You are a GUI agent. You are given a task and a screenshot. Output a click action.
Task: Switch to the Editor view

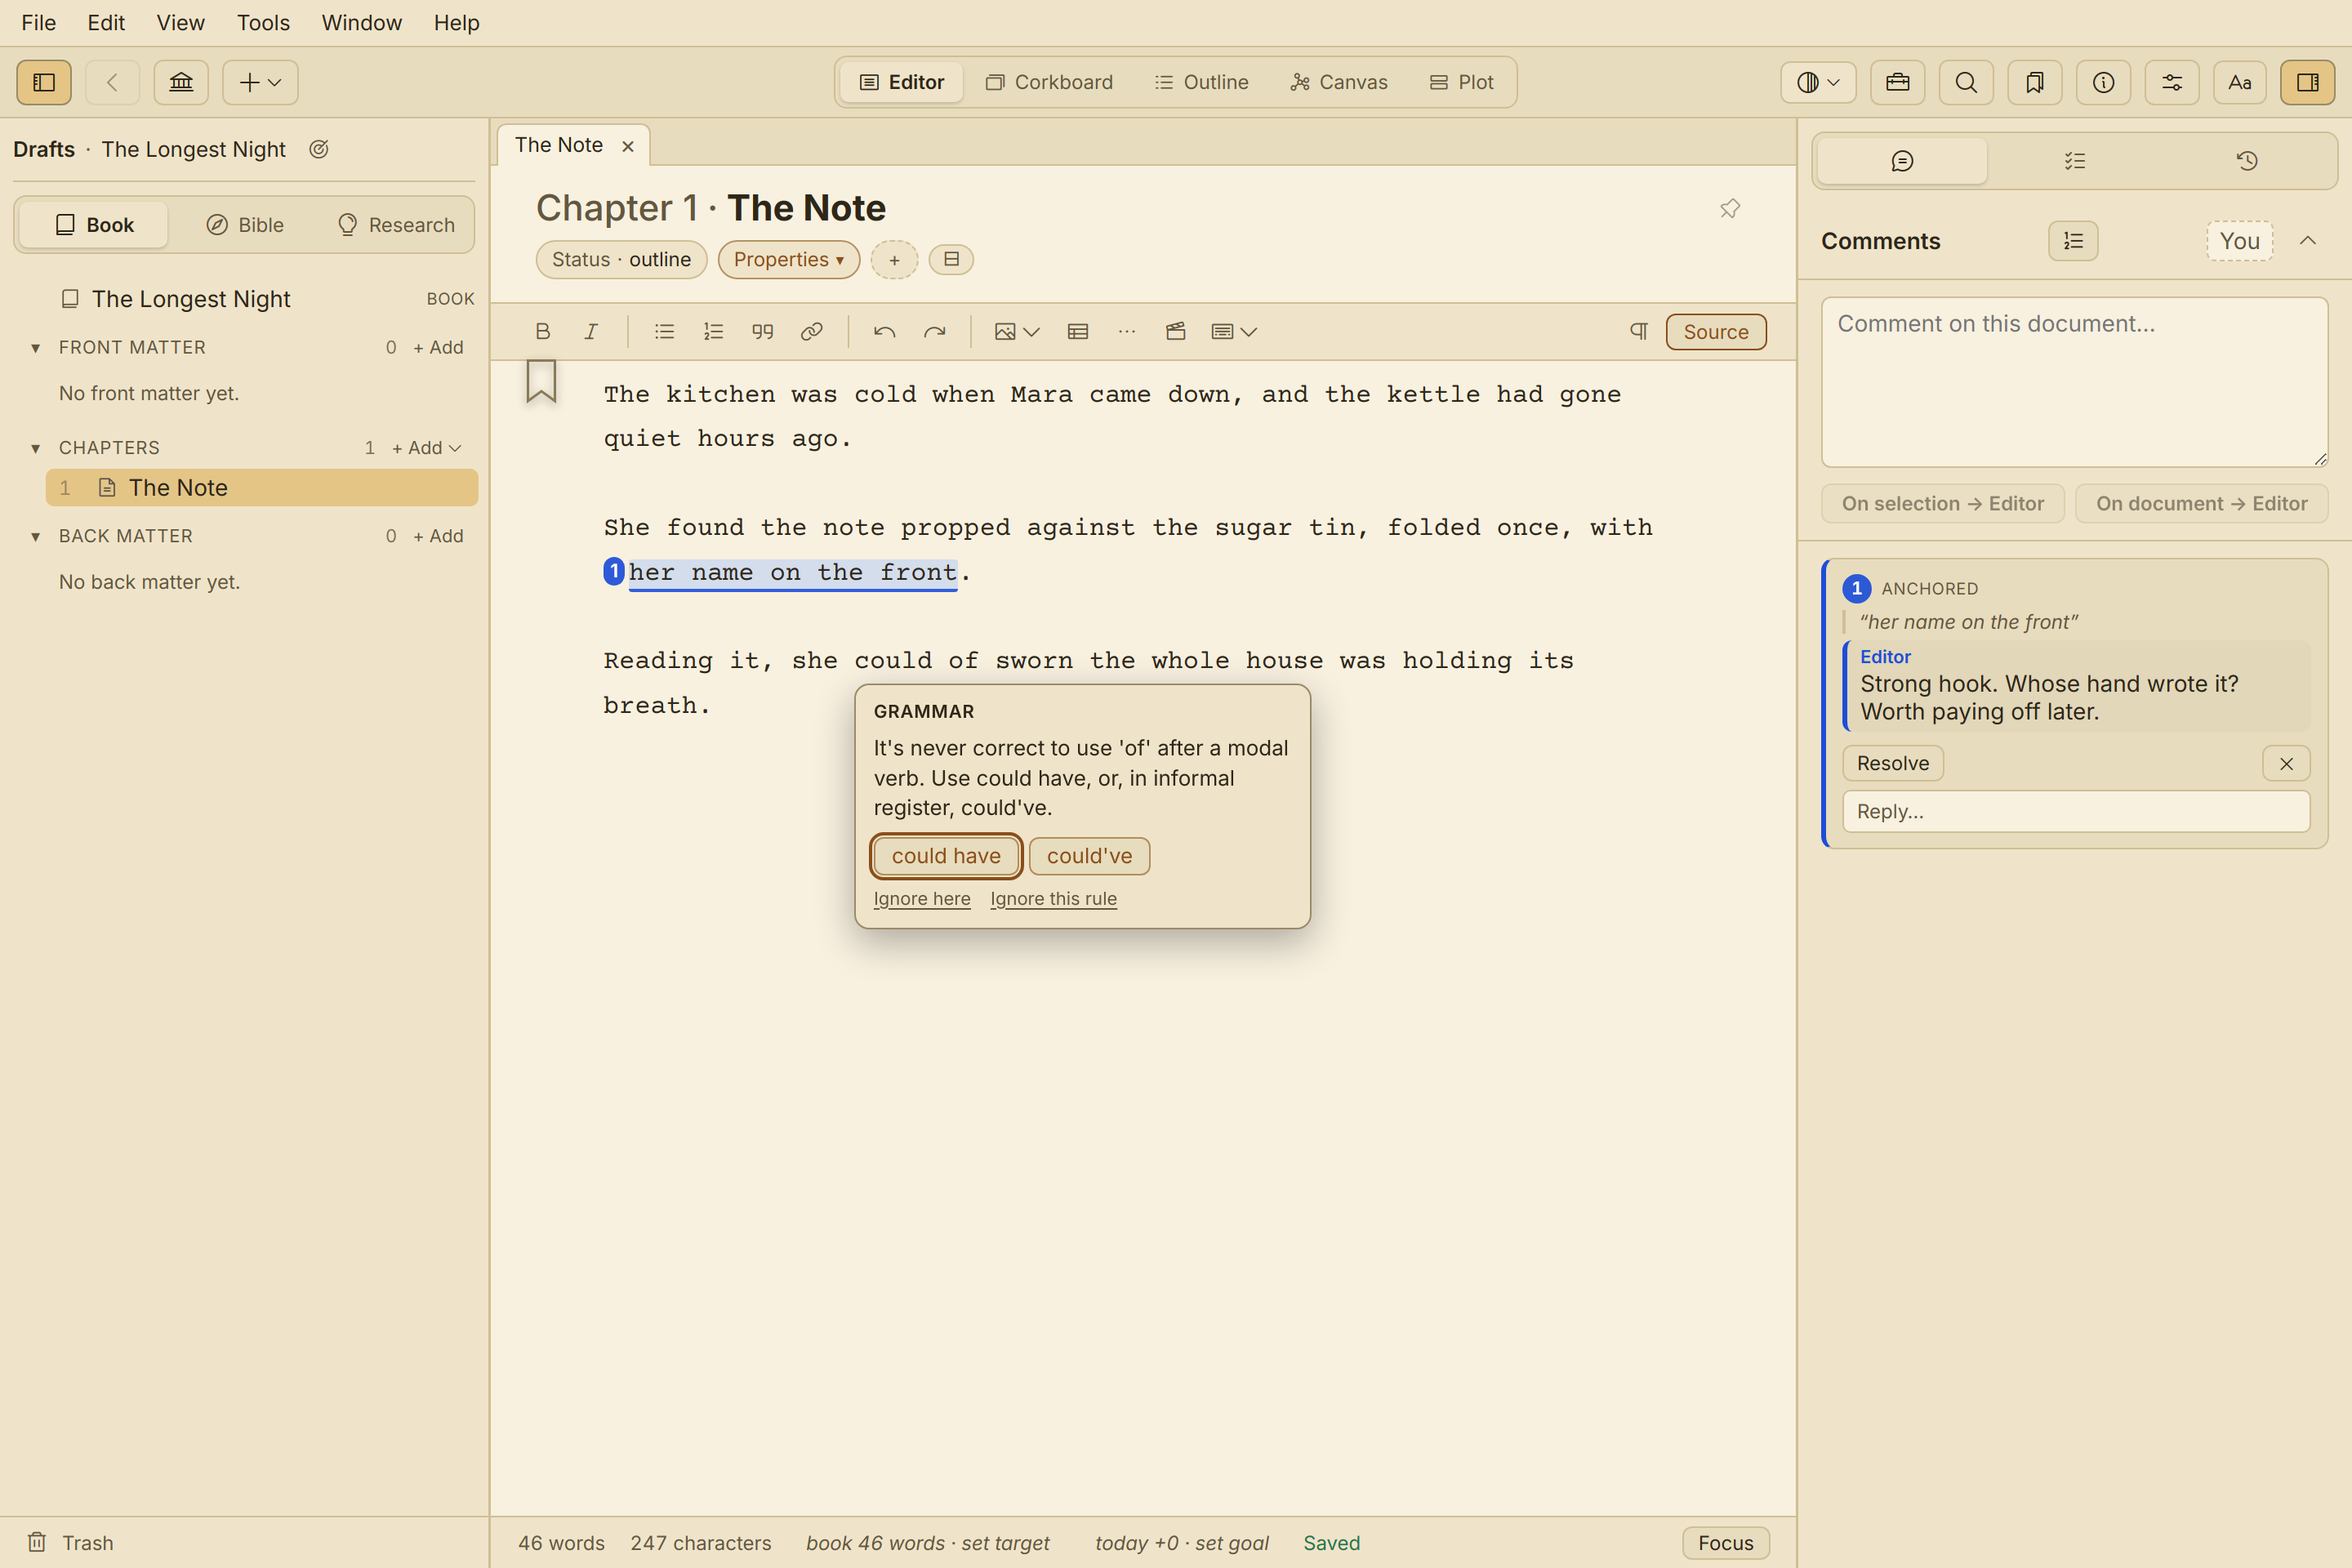click(901, 82)
